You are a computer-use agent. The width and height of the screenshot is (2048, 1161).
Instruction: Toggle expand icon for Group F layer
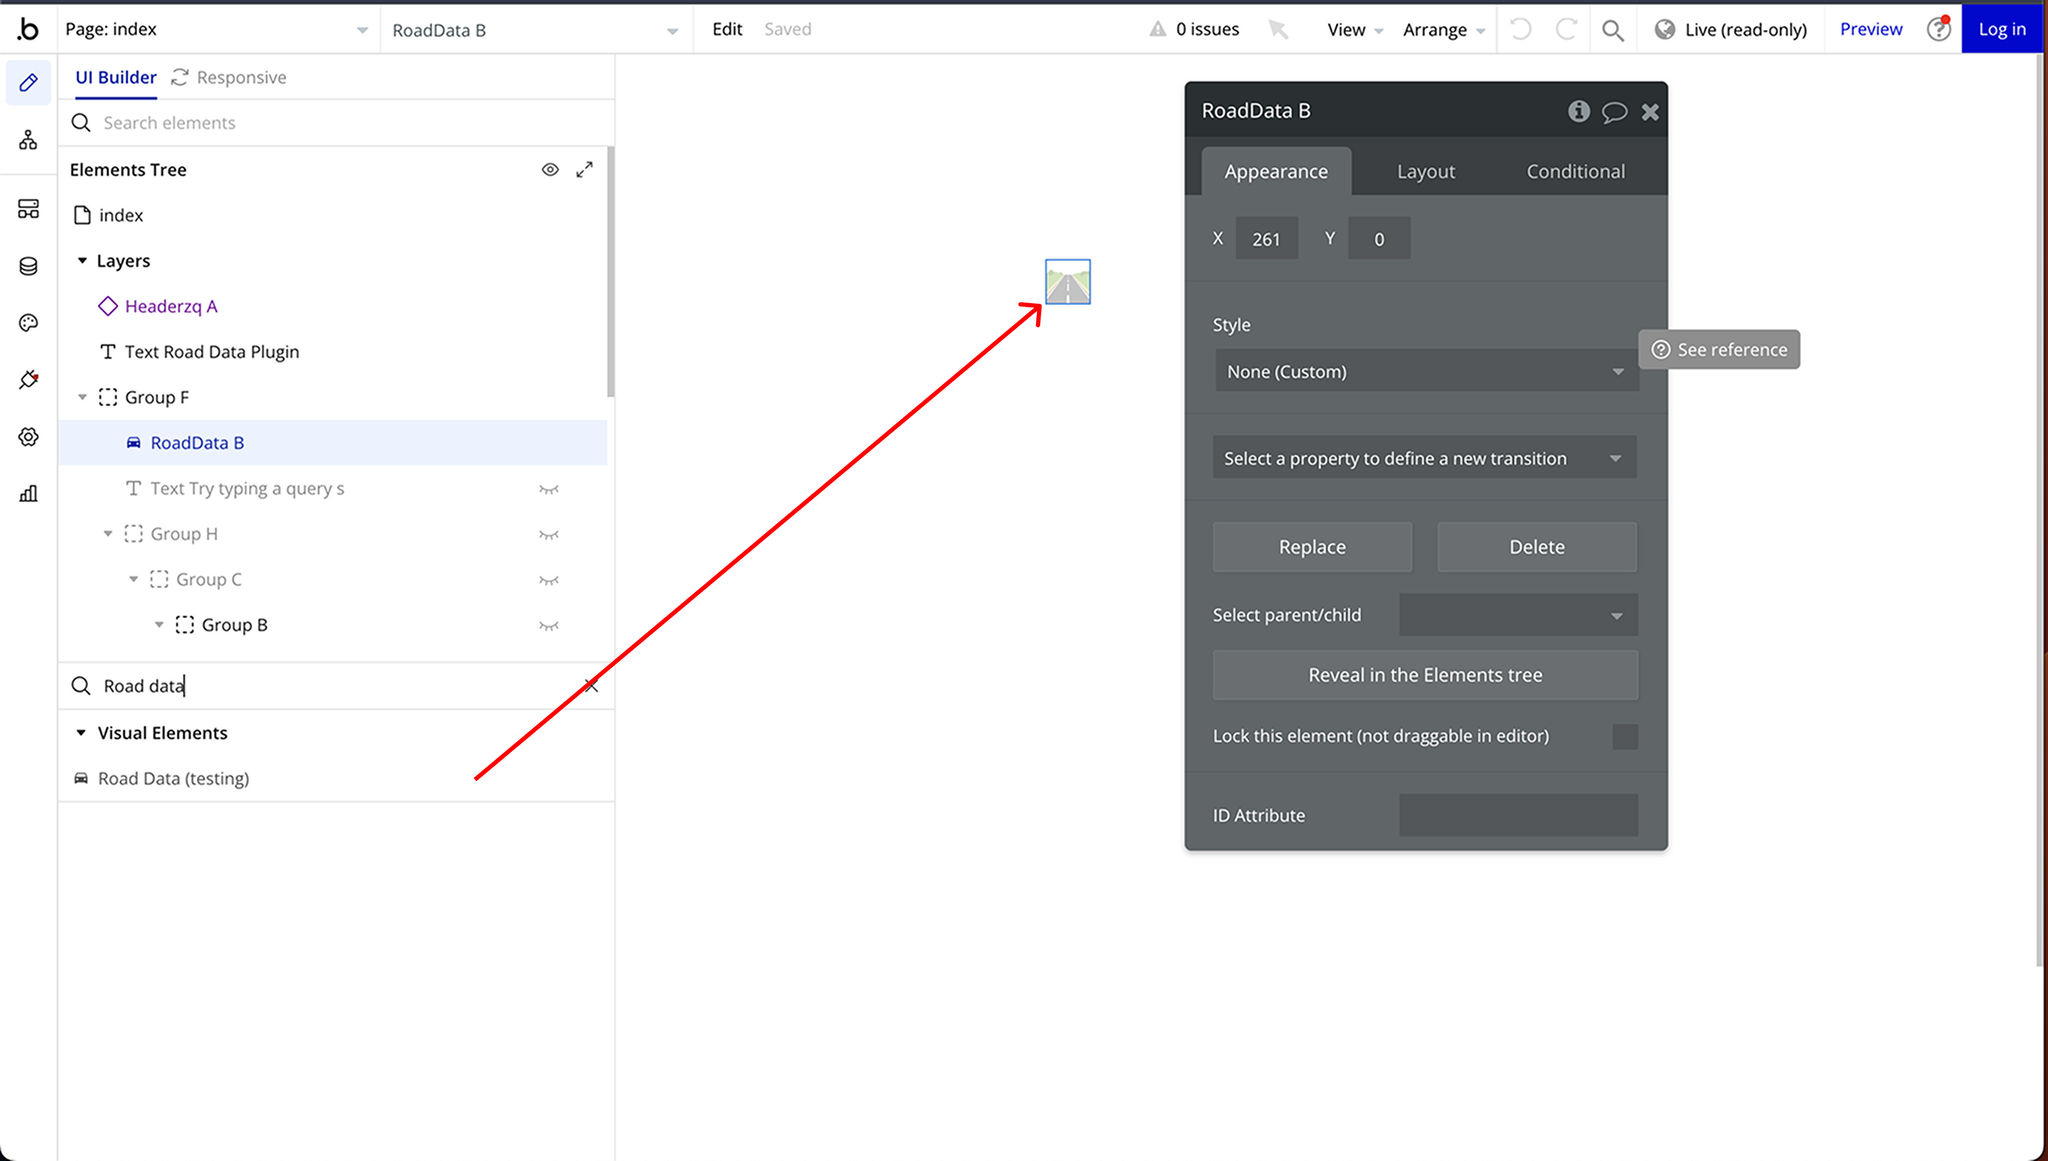click(x=83, y=395)
